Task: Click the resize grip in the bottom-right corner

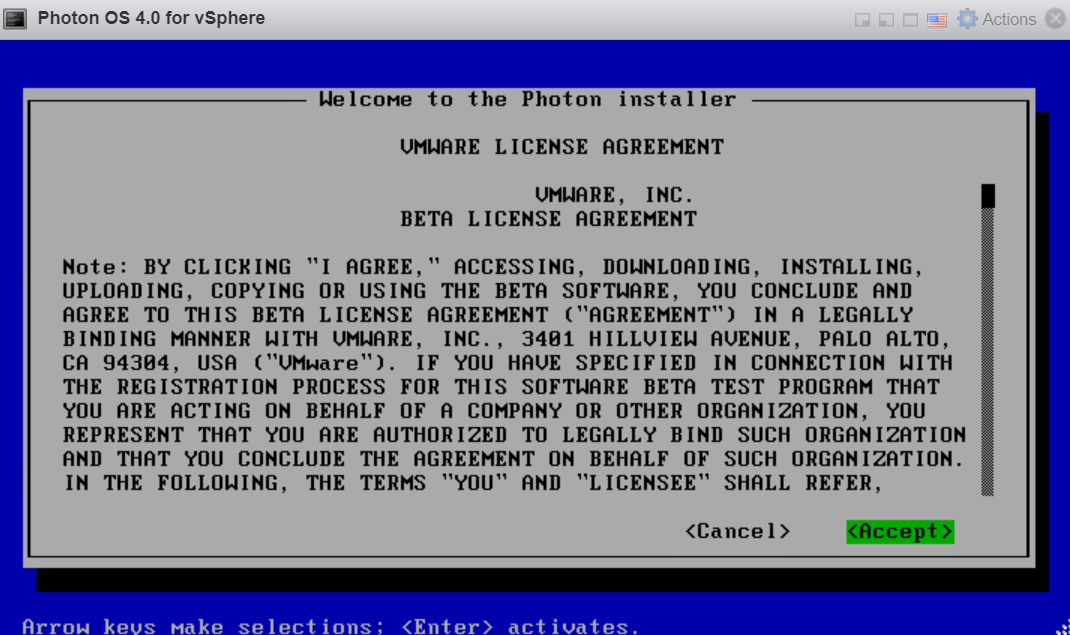Action: coord(1062,628)
